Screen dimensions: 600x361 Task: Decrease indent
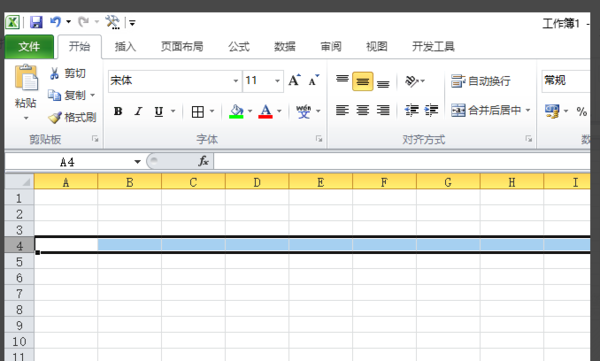[x=412, y=111]
